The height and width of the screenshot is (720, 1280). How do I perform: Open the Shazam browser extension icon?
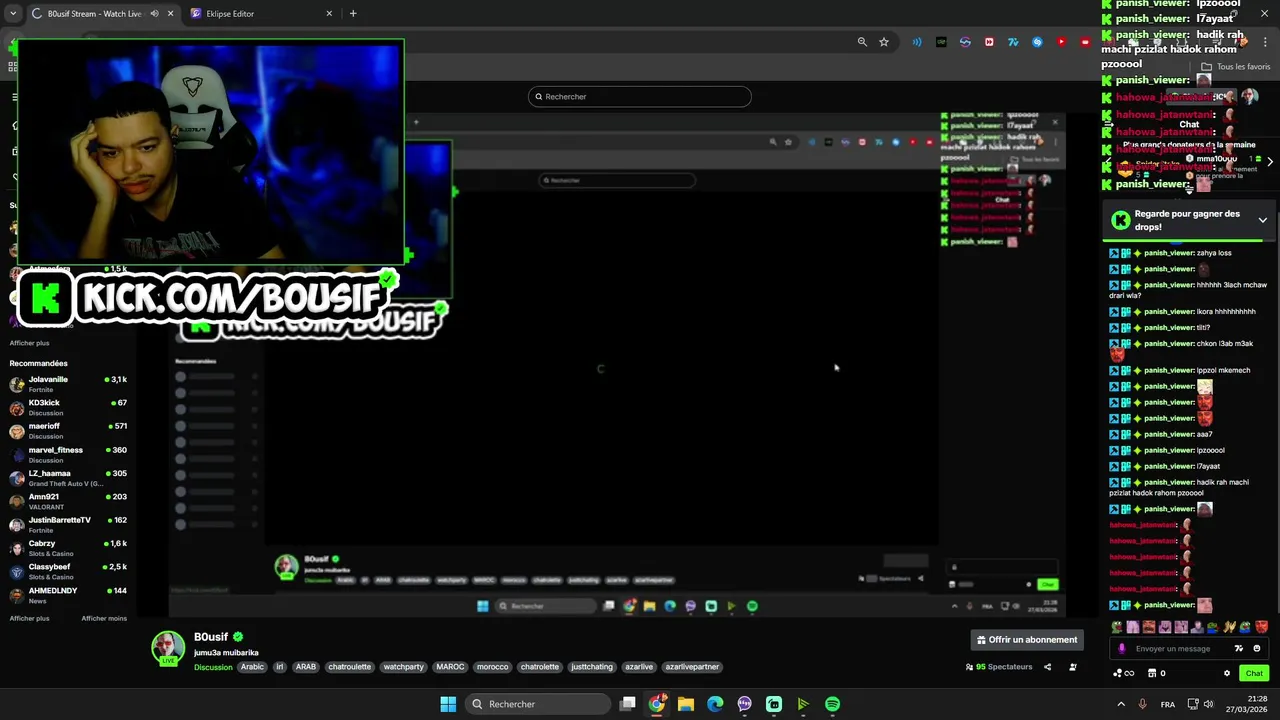(1037, 42)
